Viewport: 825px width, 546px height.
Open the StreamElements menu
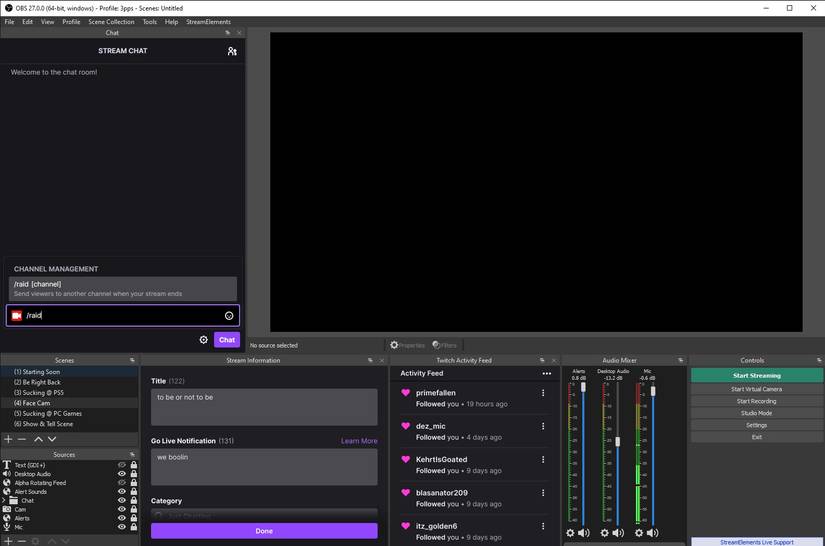(x=208, y=21)
